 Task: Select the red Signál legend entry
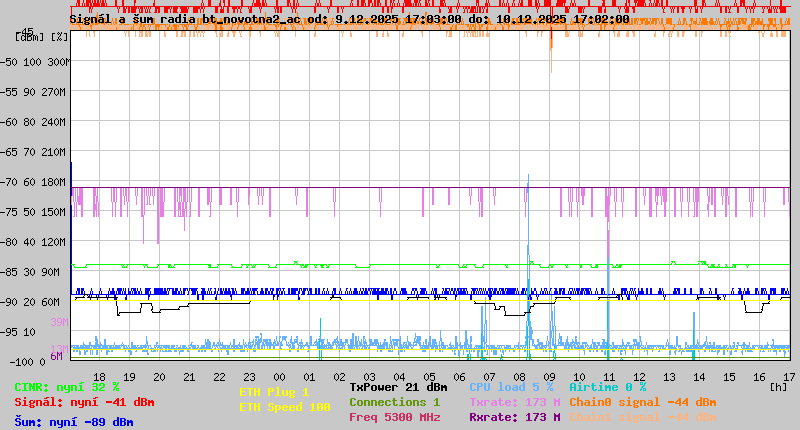click(x=84, y=402)
